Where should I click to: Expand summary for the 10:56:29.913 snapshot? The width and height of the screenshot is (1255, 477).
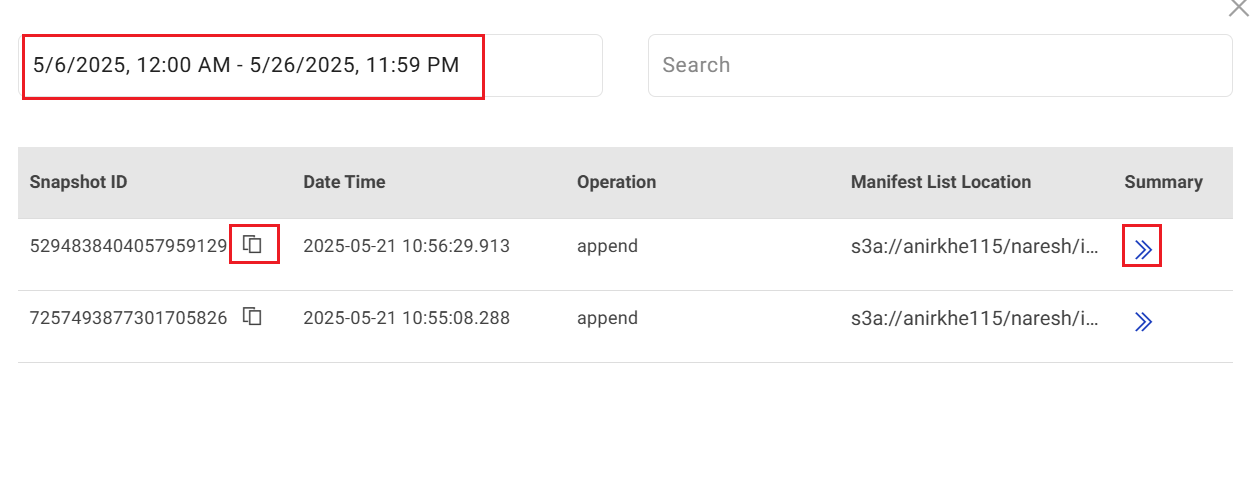point(1142,247)
